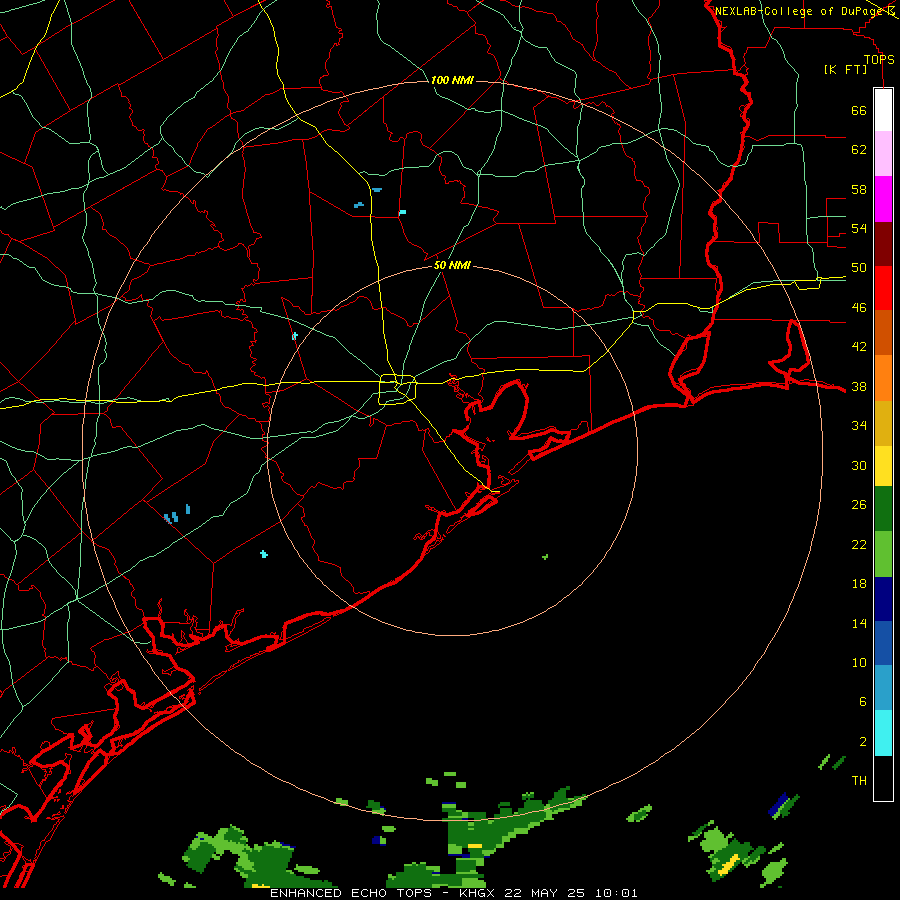900x900 pixels.
Task: Click the magenta legend swatch
Action: tap(883, 199)
